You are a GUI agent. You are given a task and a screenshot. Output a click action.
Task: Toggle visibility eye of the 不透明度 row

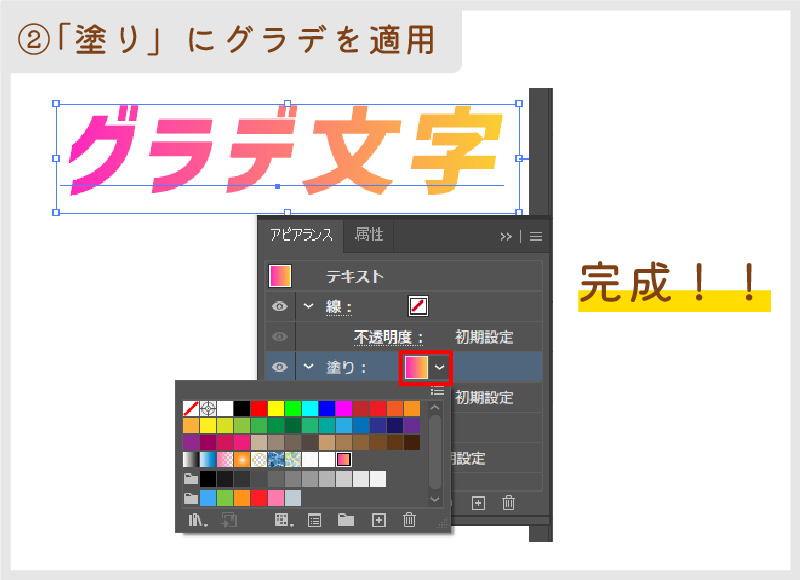click(280, 337)
